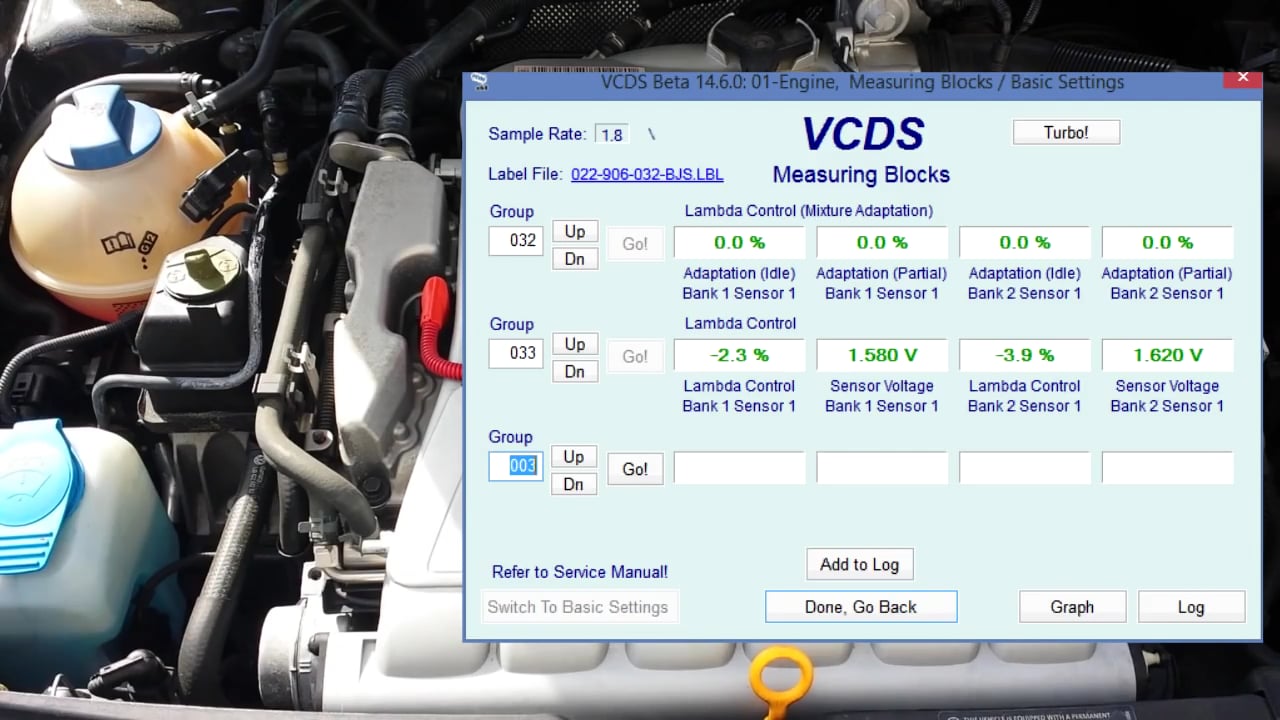Click the Log button
The width and height of the screenshot is (1280, 720).
click(x=1191, y=607)
